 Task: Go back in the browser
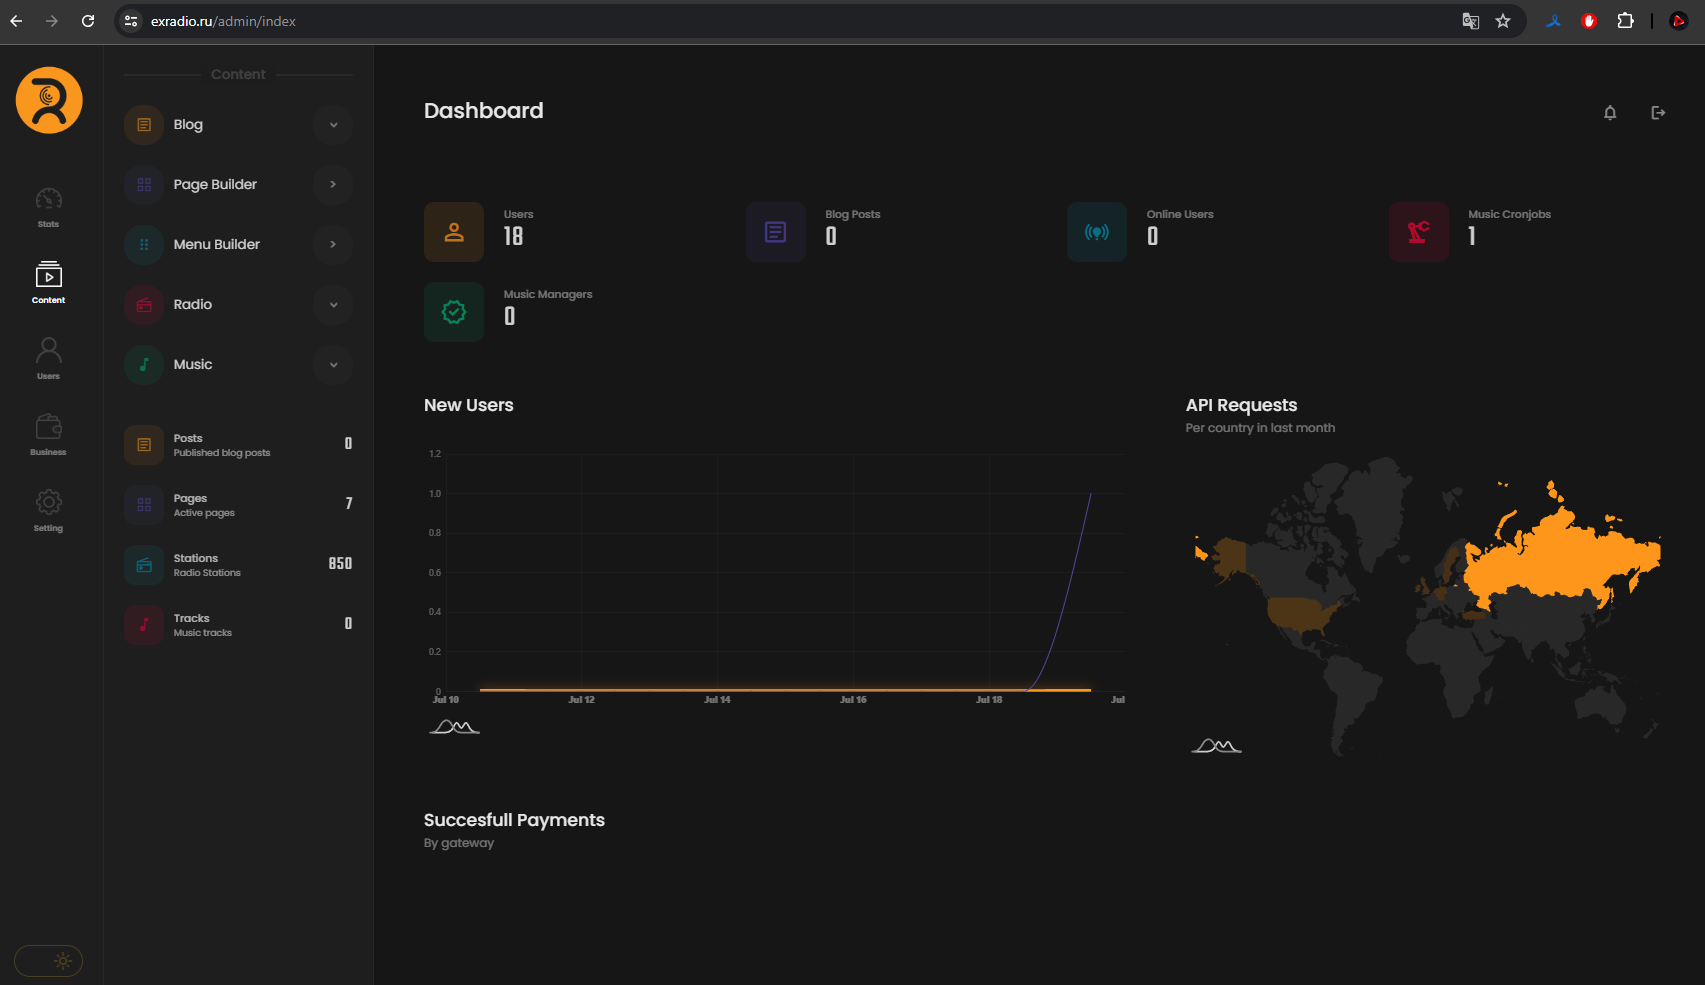coord(16,21)
